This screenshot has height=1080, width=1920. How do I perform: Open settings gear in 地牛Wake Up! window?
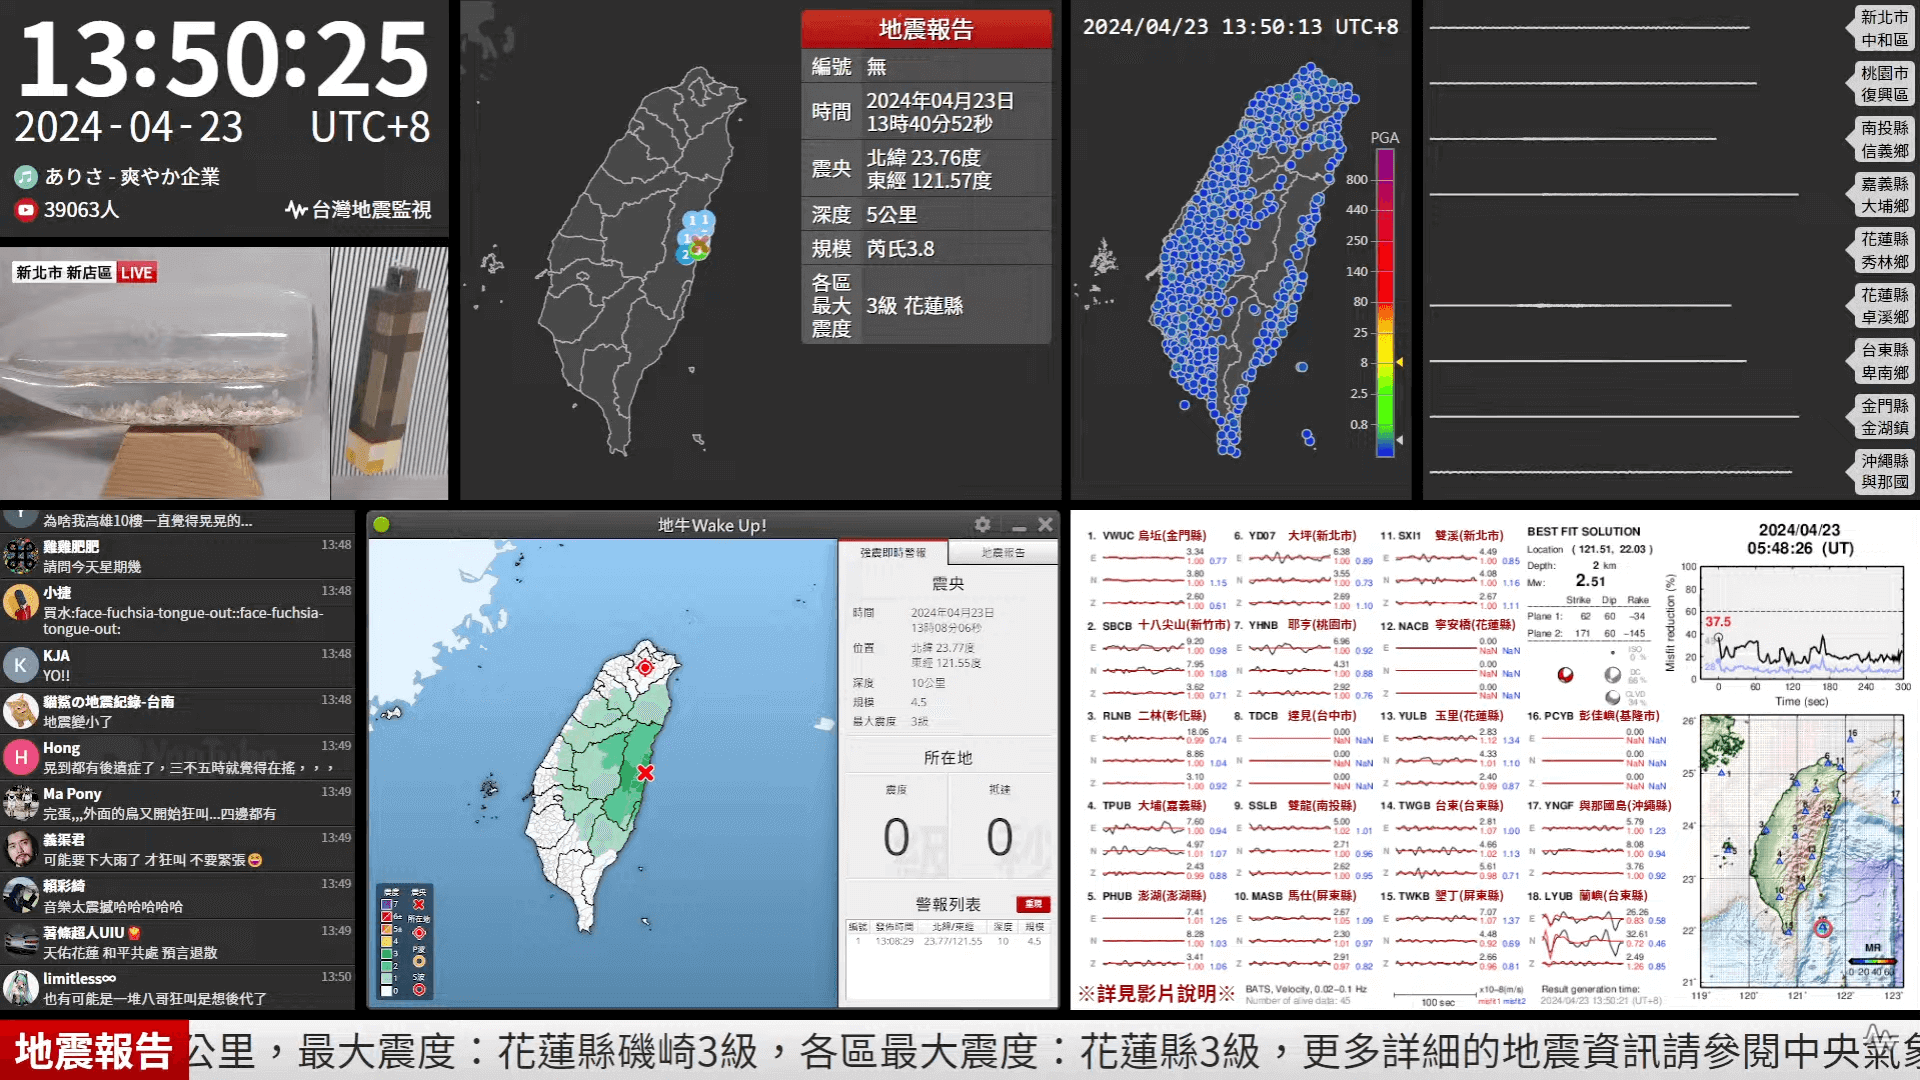[982, 525]
